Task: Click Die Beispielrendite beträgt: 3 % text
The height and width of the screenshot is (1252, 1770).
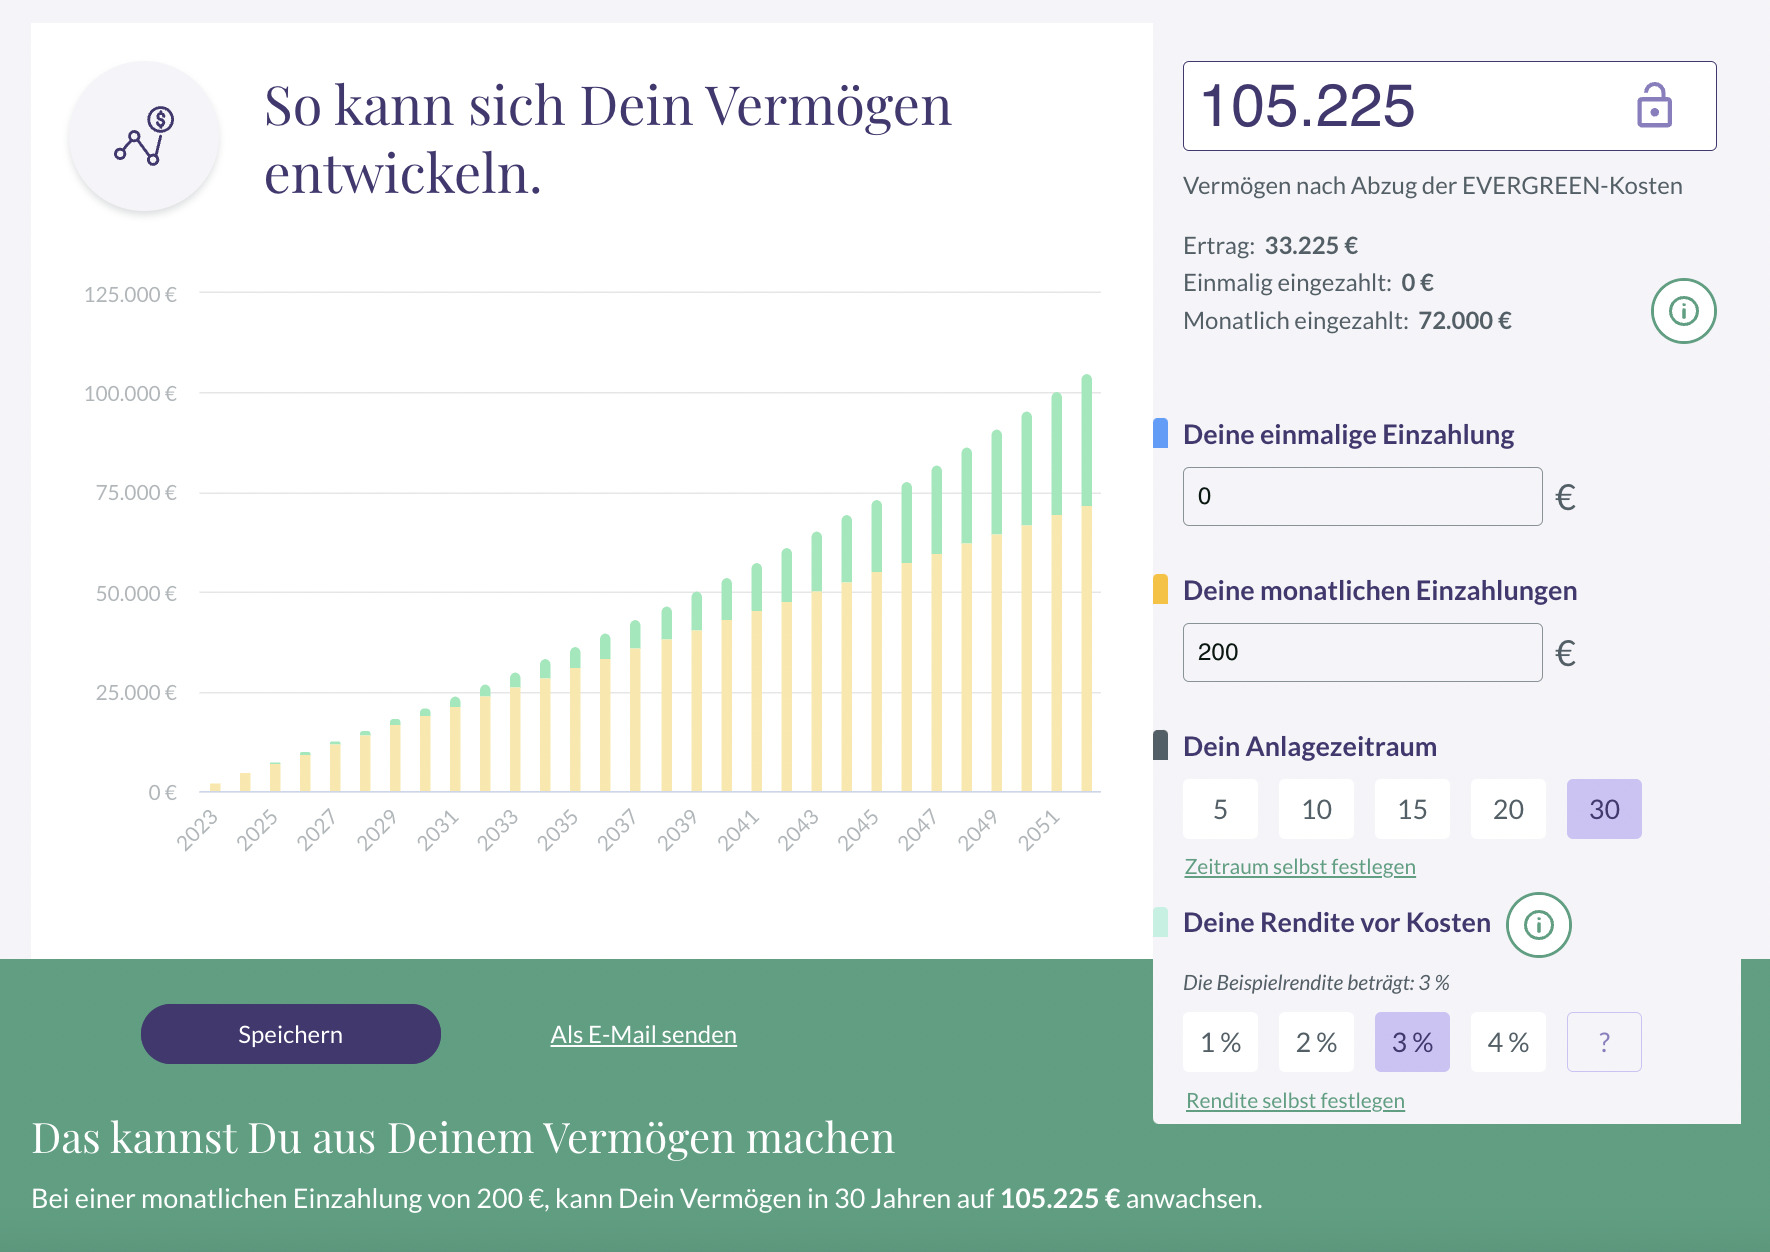Action: tap(1316, 982)
